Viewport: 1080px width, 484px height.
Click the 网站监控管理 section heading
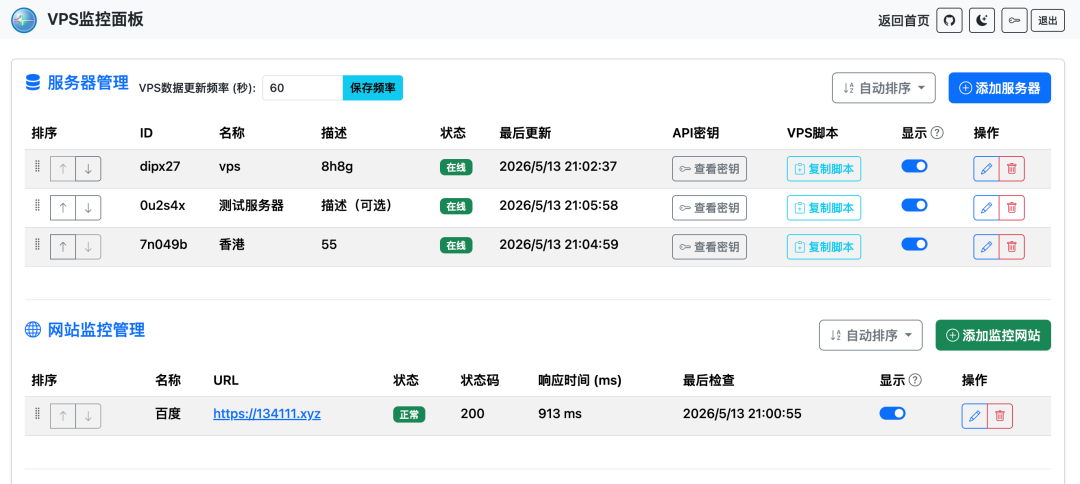coord(96,330)
